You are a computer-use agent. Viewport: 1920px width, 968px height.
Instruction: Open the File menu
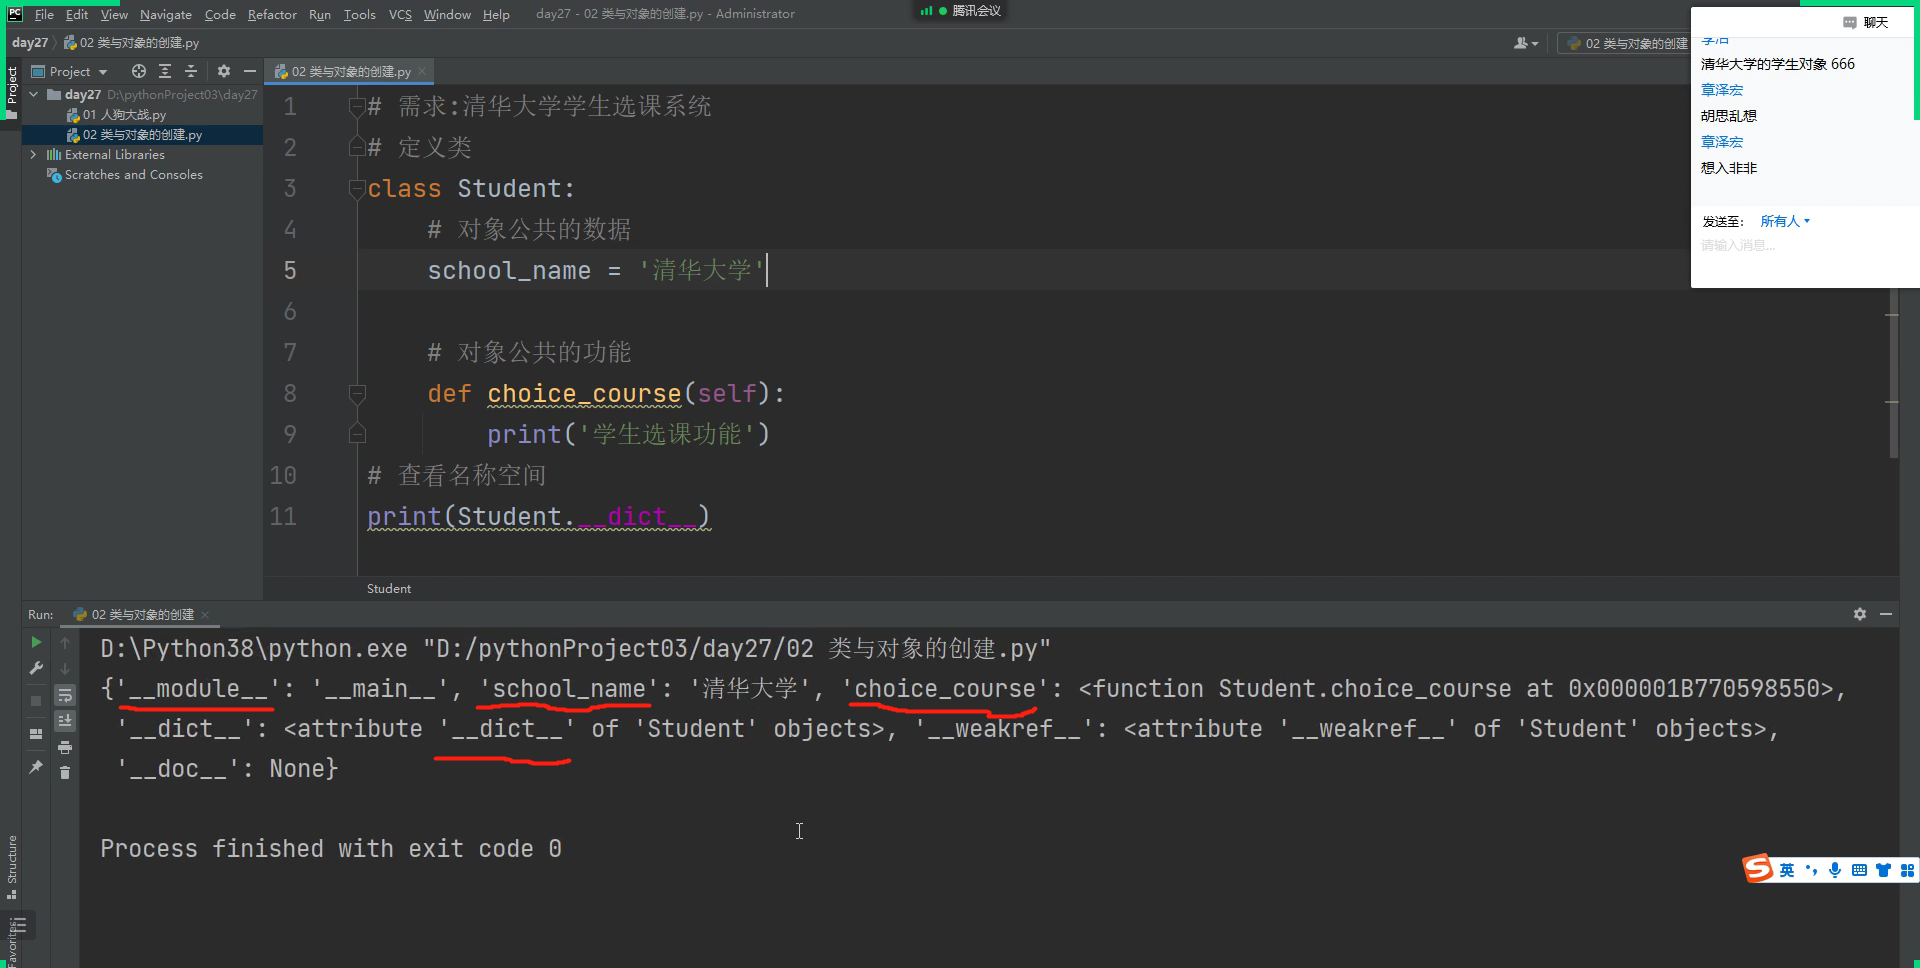tap(44, 14)
